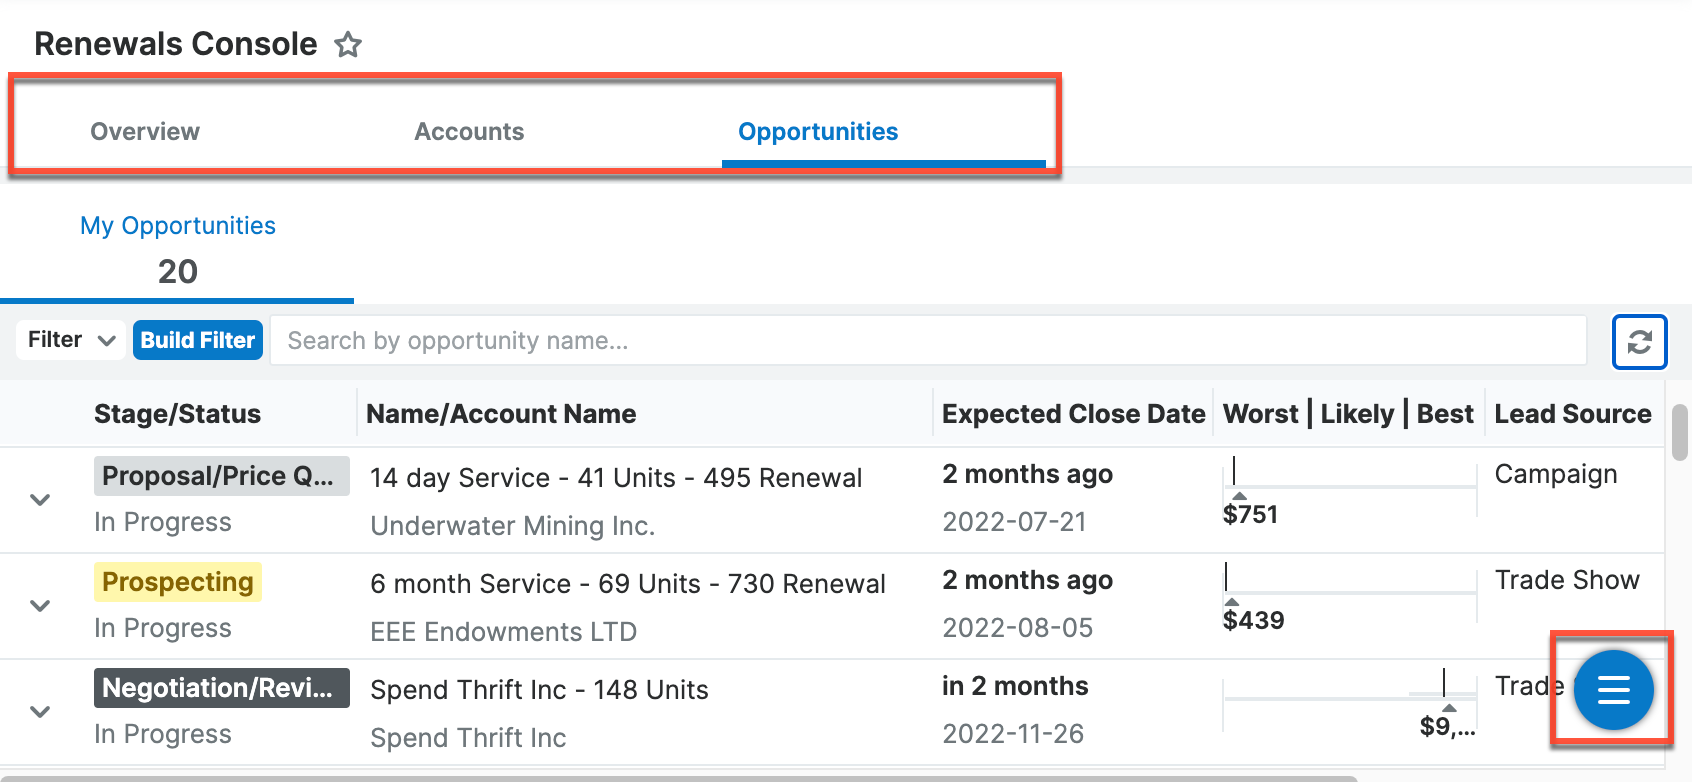The height and width of the screenshot is (782, 1692).
Task: Open Spend Thrift Inc account name
Action: (468, 738)
